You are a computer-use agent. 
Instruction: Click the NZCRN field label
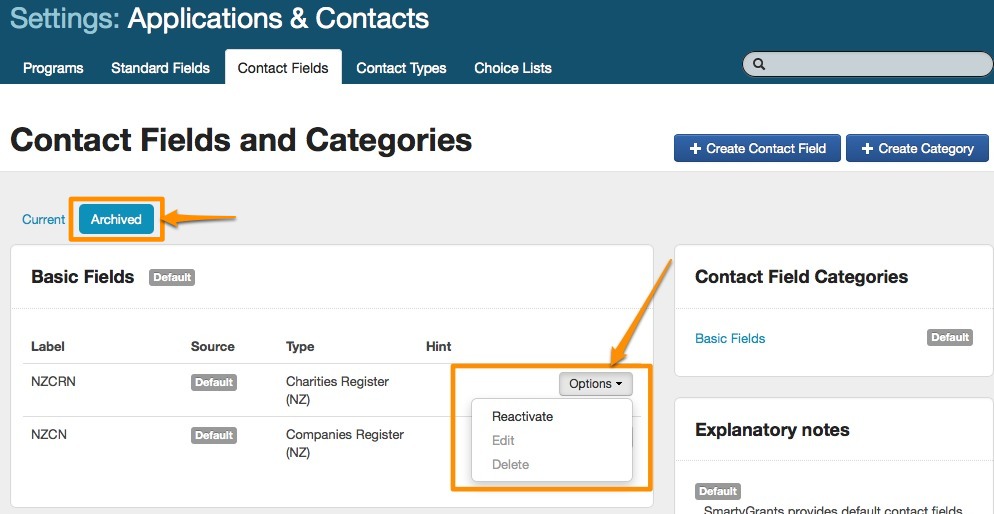point(52,382)
